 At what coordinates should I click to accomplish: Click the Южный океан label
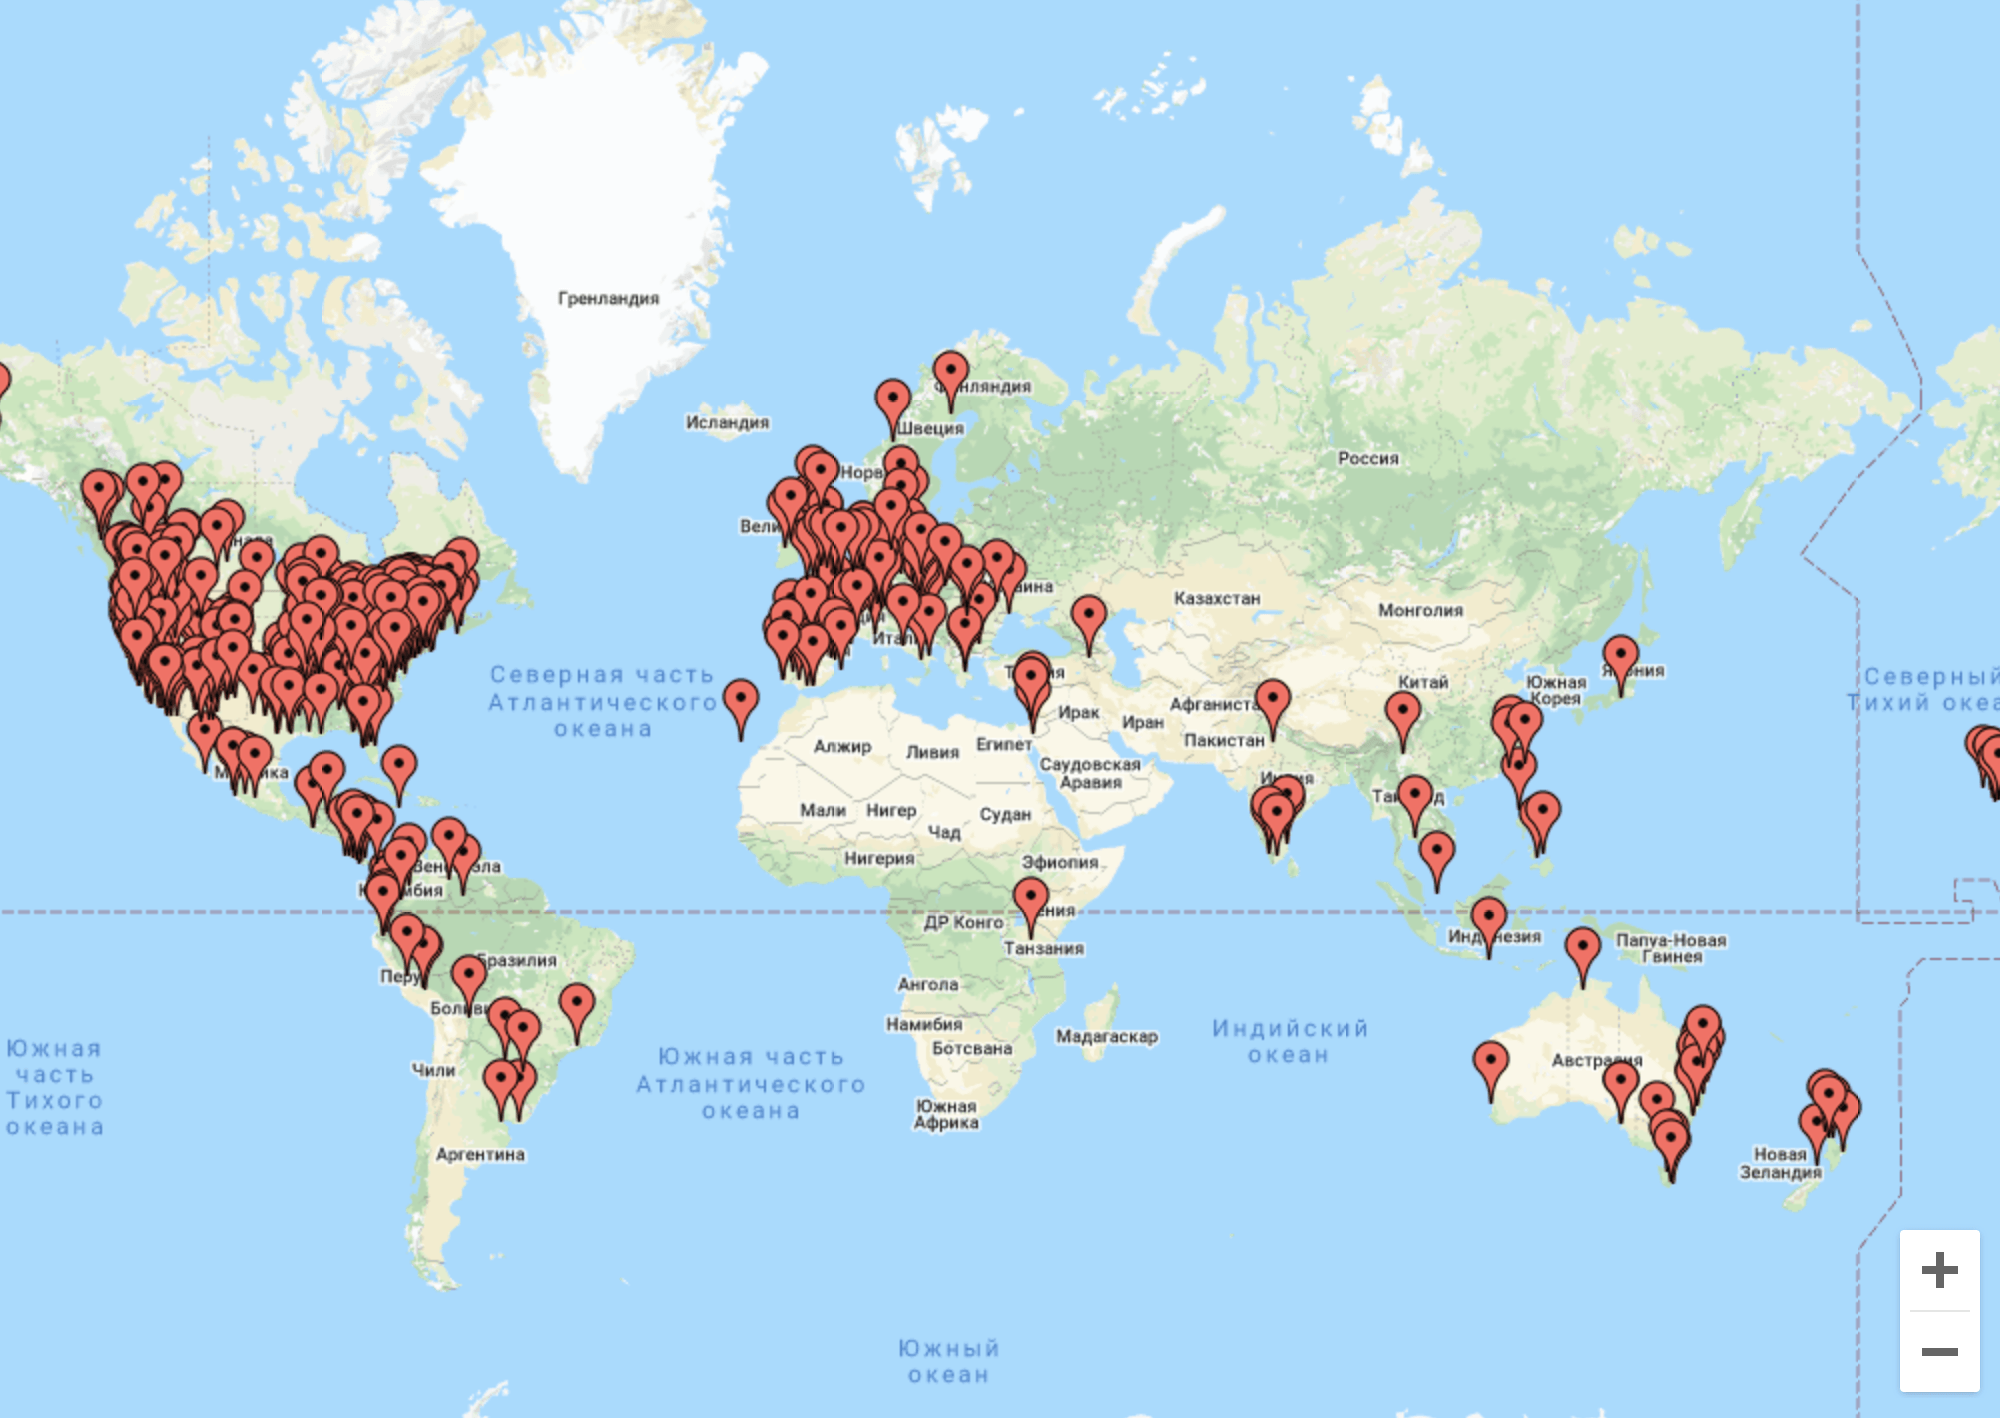[x=948, y=1361]
